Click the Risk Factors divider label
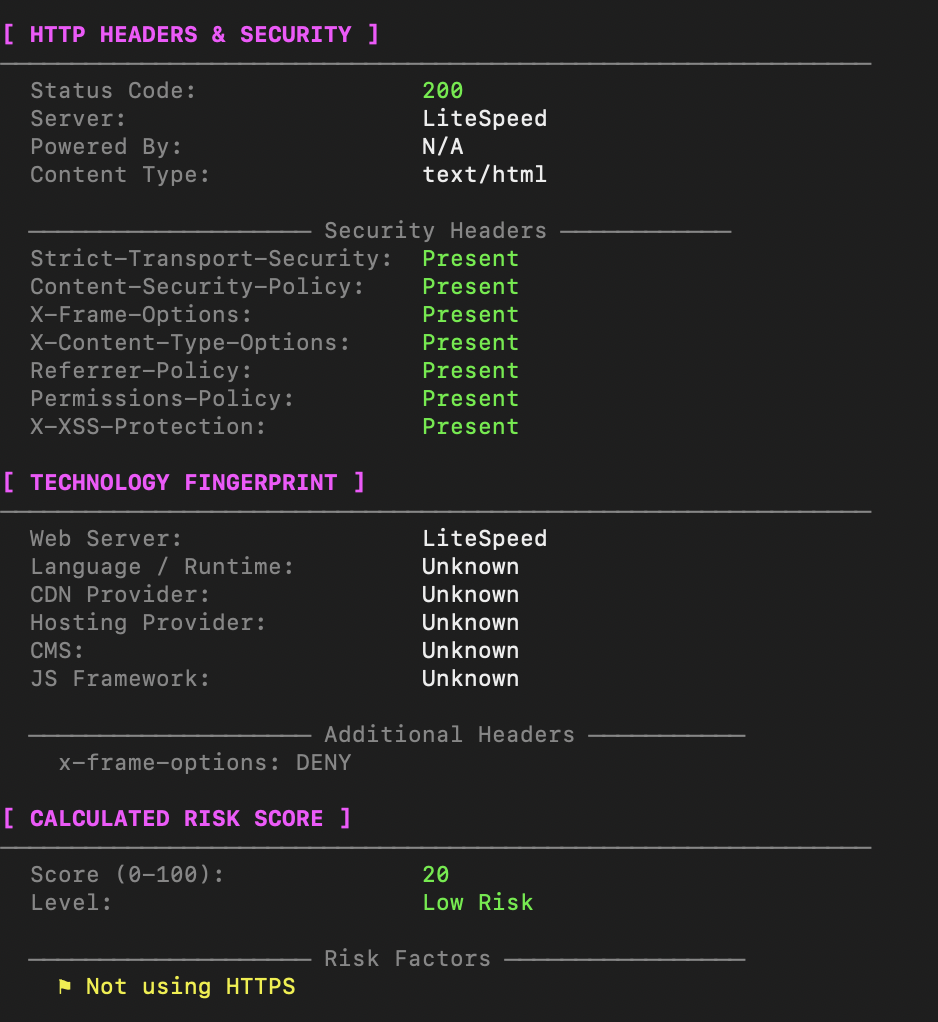The height and width of the screenshot is (1022, 938). tap(407, 959)
